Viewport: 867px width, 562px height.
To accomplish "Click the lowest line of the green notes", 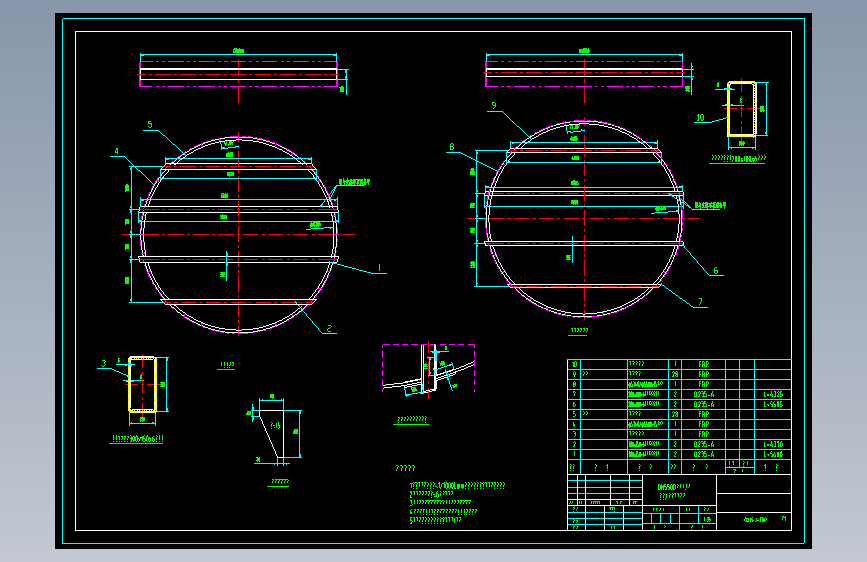I will pyautogui.click(x=435, y=521).
